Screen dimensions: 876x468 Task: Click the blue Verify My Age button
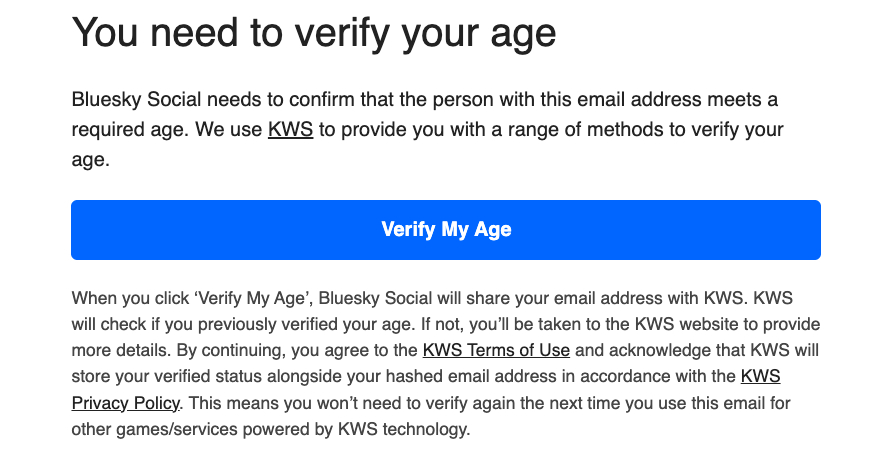click(446, 230)
